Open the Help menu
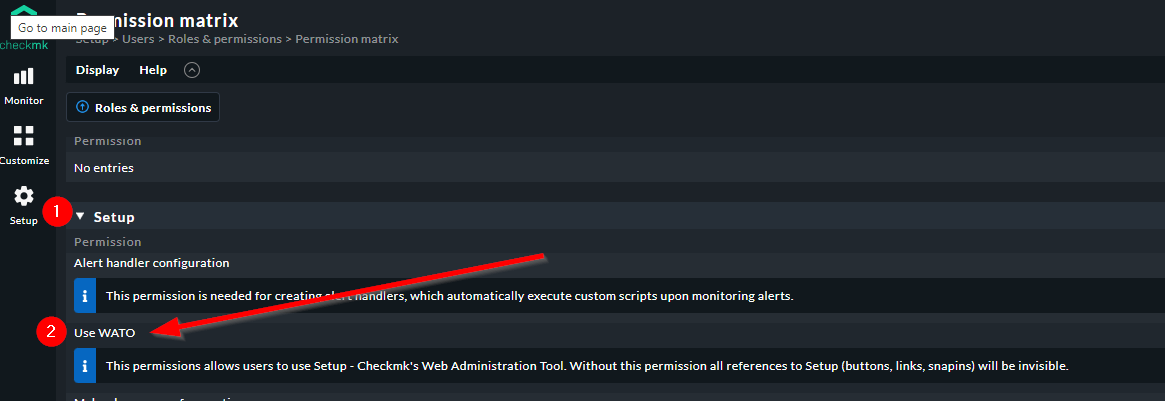 [153, 70]
